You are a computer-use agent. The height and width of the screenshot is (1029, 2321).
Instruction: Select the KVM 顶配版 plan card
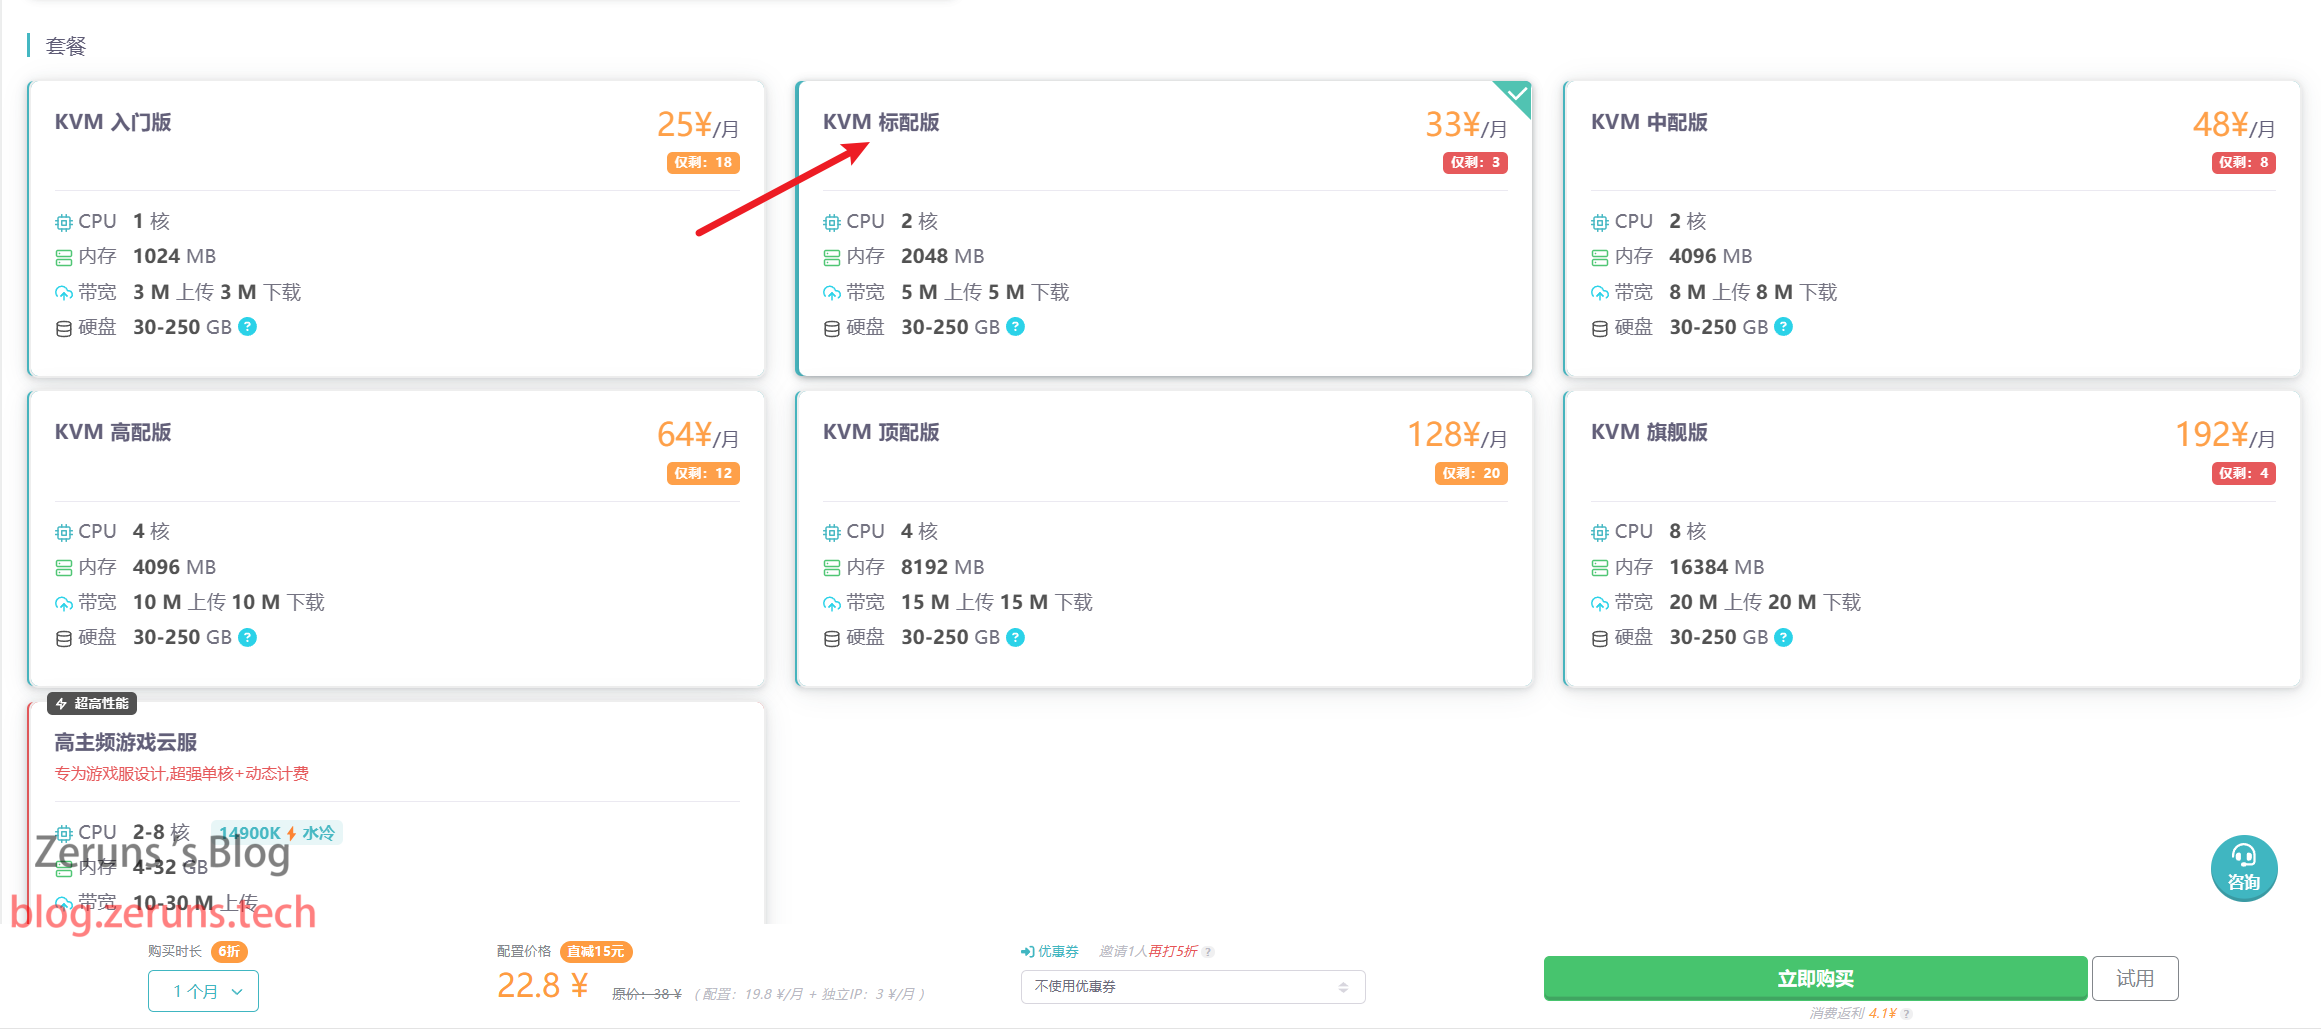coord(1164,539)
